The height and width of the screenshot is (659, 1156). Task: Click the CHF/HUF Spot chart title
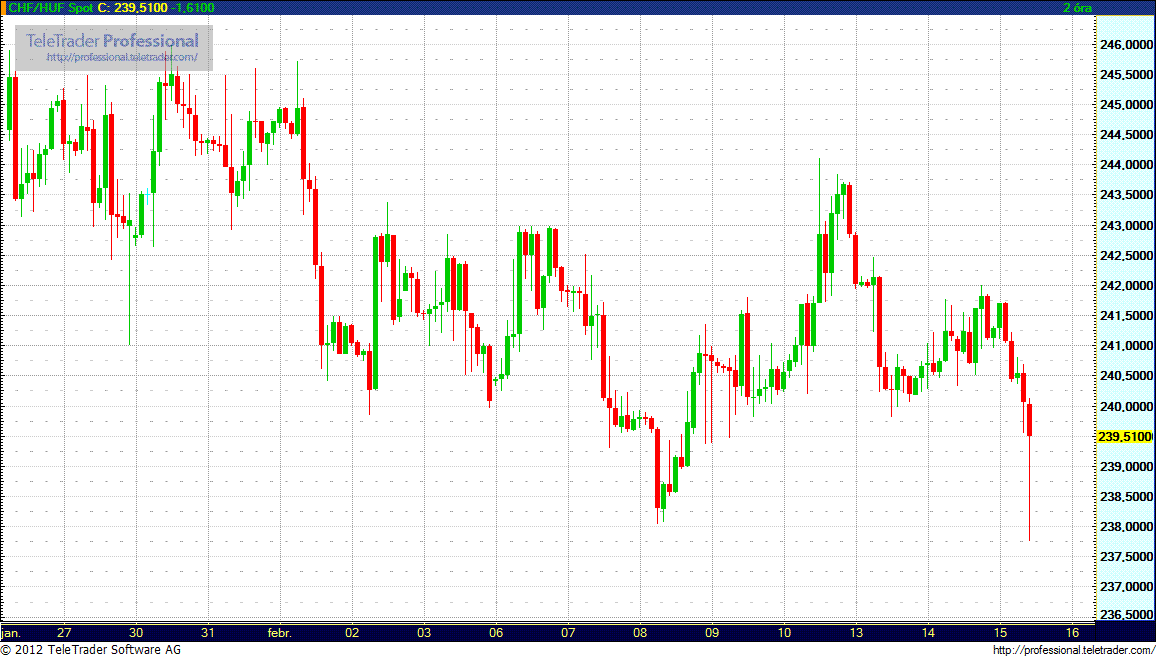(x=51, y=7)
